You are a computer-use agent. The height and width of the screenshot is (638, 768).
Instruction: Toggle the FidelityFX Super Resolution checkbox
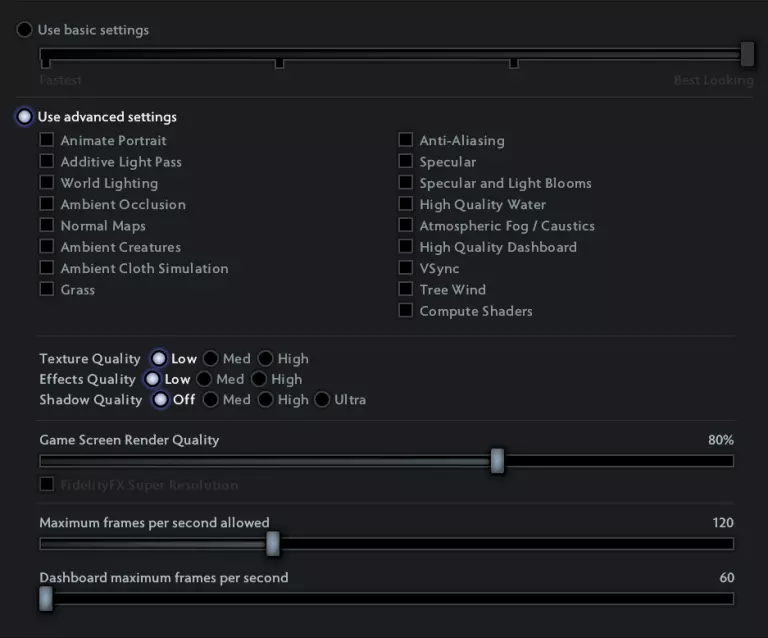point(47,484)
